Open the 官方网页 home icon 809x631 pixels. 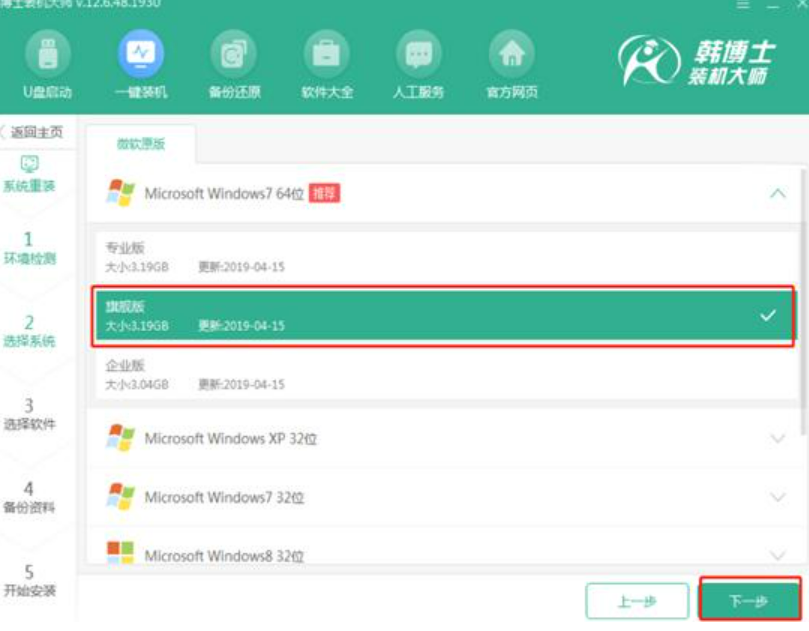click(511, 54)
